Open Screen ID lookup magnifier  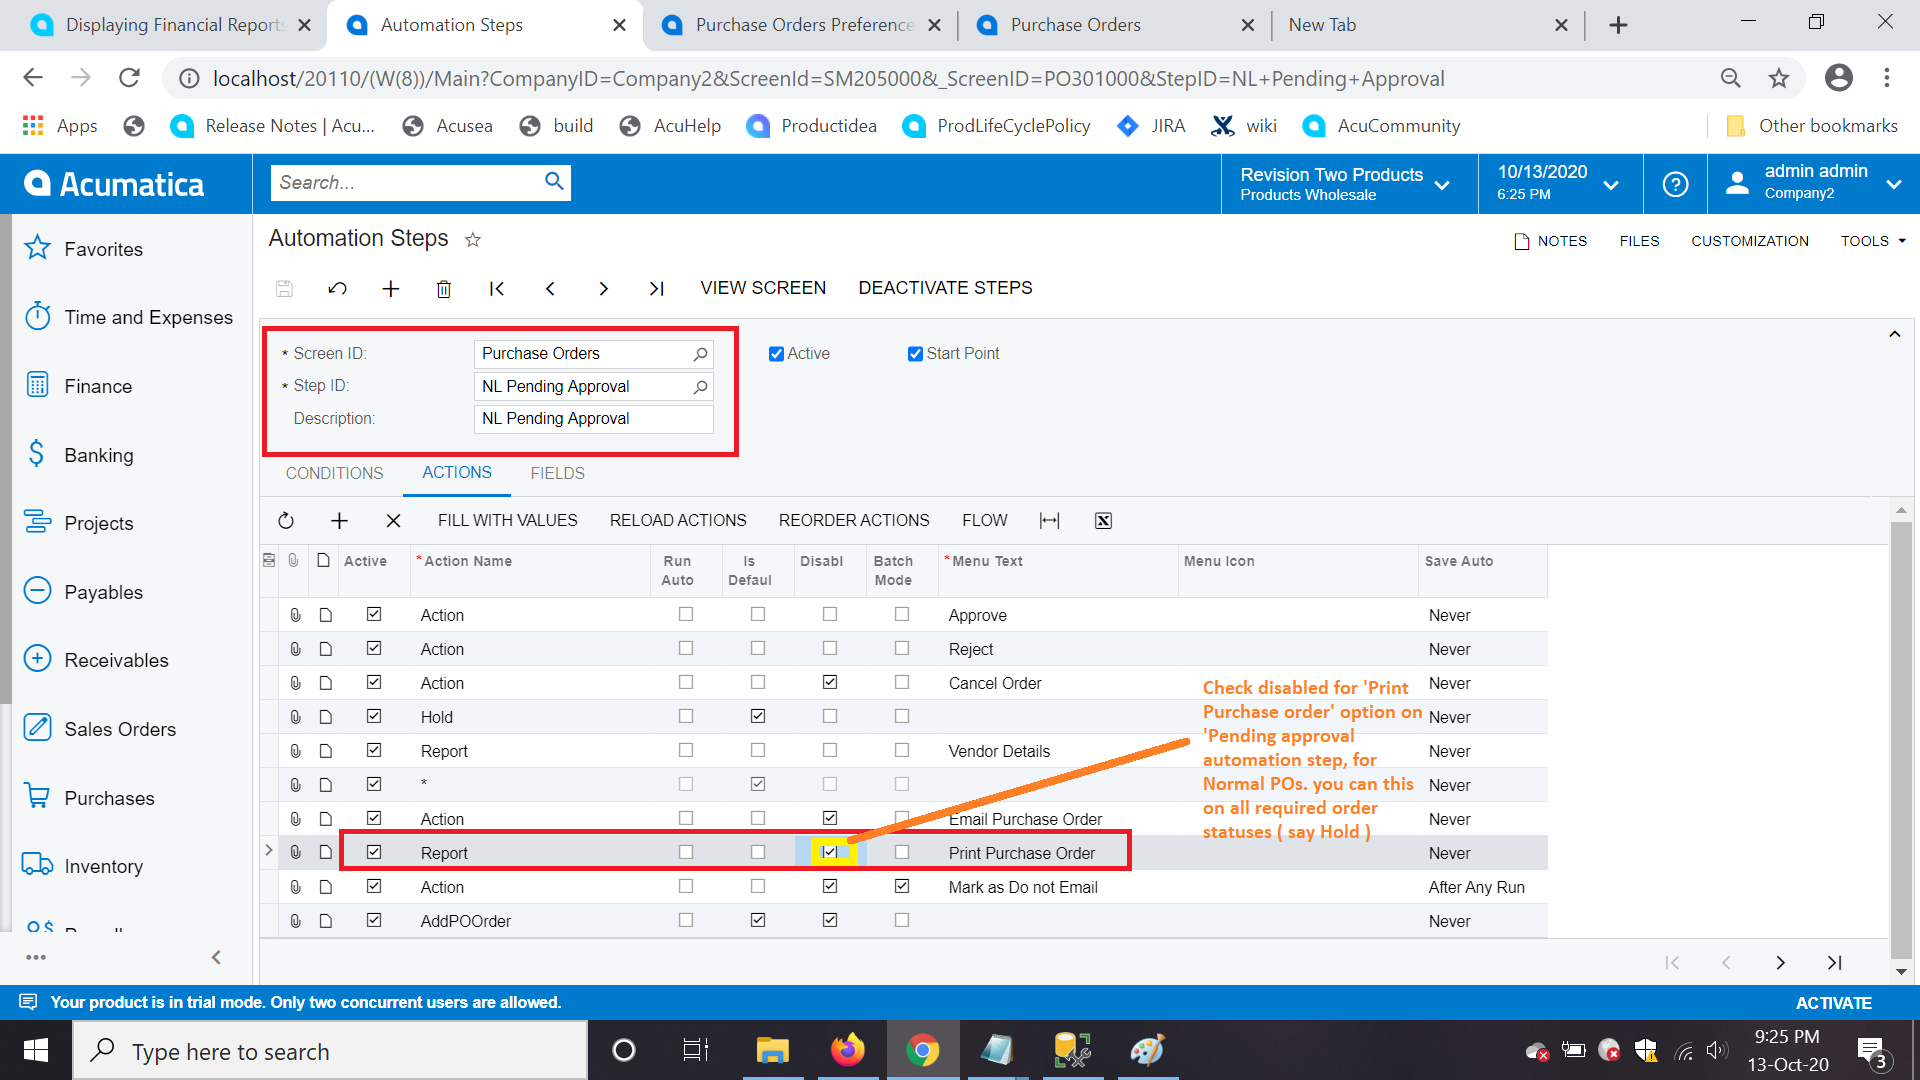tap(701, 354)
